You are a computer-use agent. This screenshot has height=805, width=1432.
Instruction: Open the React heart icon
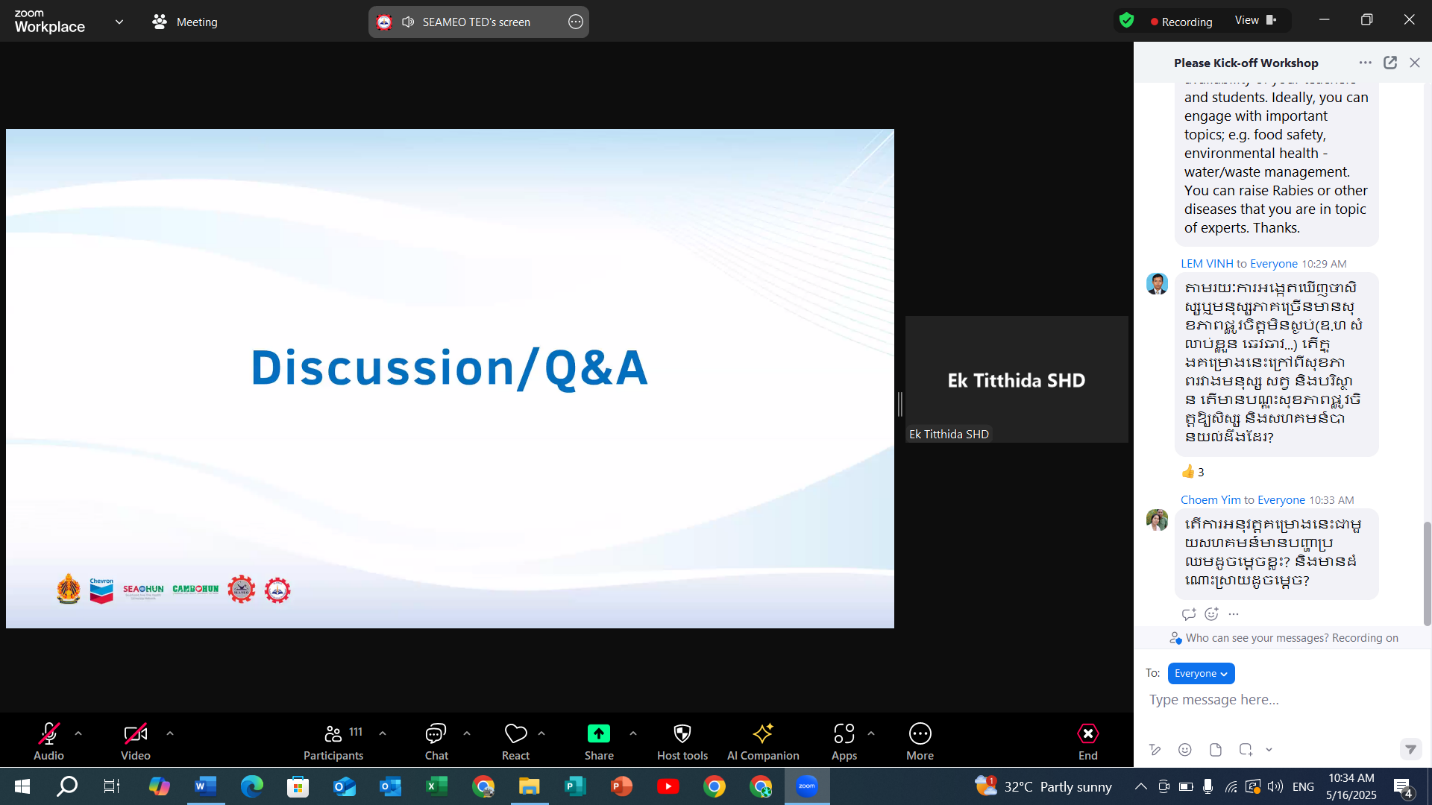tap(515, 734)
